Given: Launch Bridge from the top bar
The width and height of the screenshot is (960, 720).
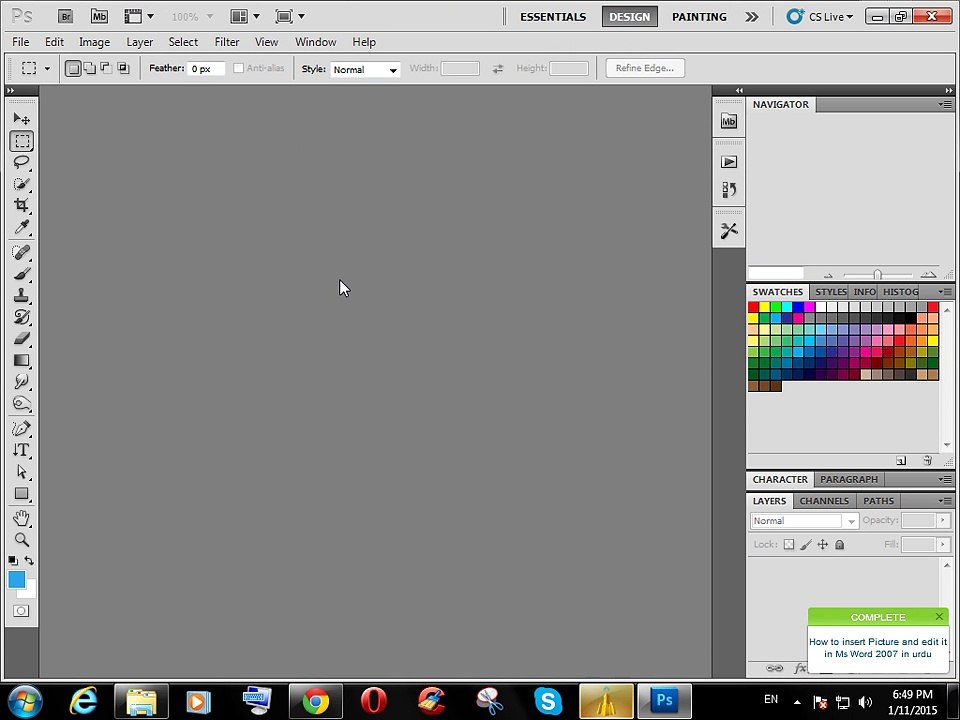Looking at the screenshot, I should coord(66,17).
